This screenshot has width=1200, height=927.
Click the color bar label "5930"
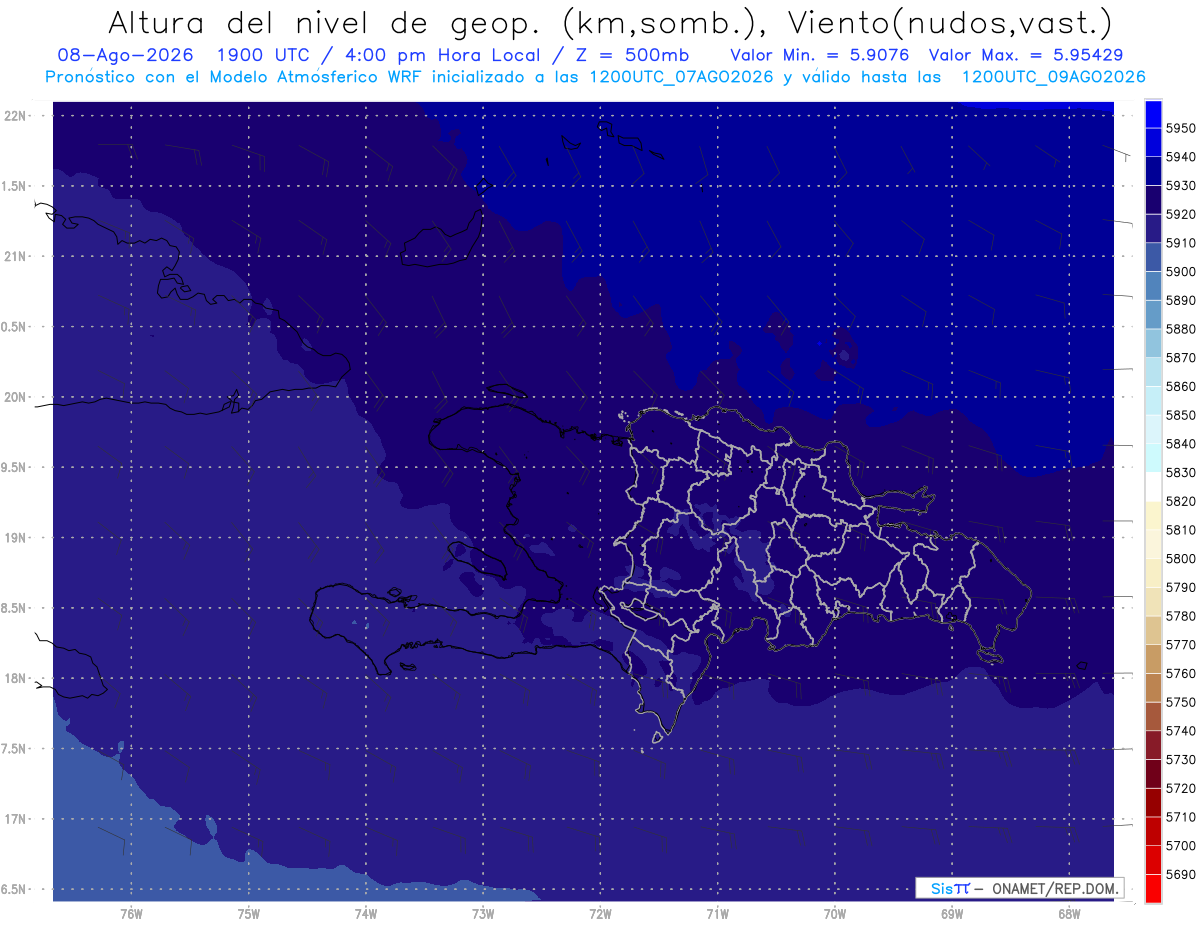point(1181,186)
